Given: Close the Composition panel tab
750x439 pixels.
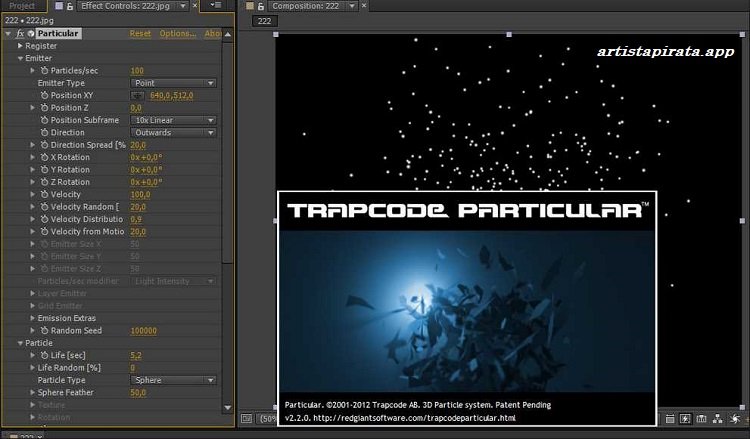Looking at the screenshot, I should click(x=364, y=6).
